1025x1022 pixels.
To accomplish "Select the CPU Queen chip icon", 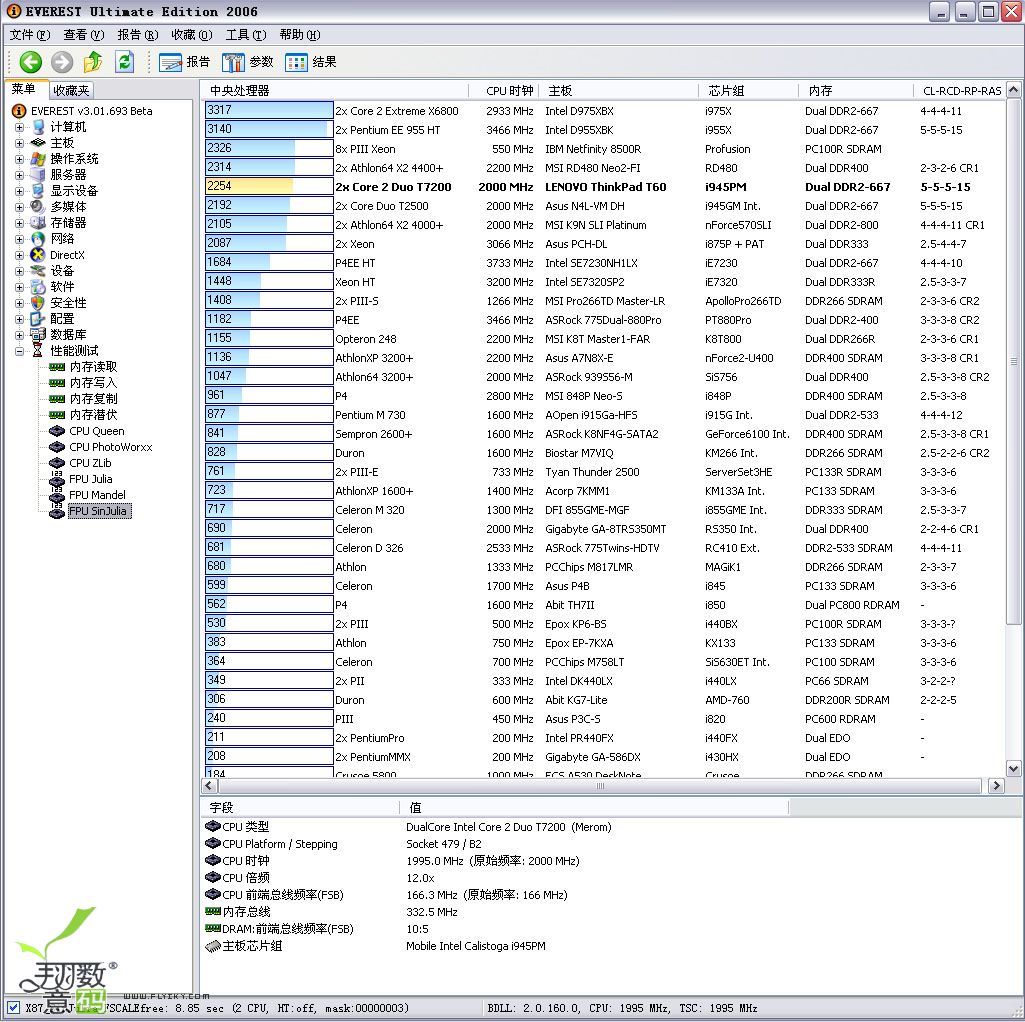I will click(x=57, y=431).
